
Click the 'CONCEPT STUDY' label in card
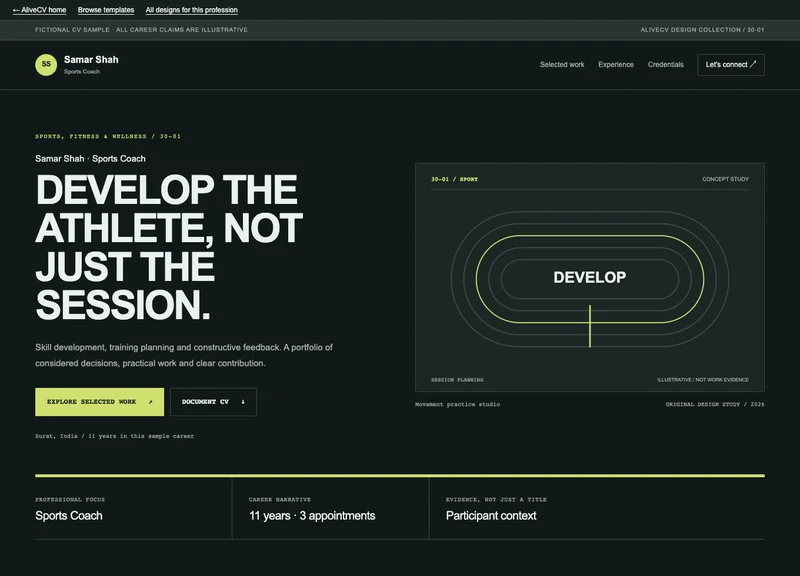point(726,179)
